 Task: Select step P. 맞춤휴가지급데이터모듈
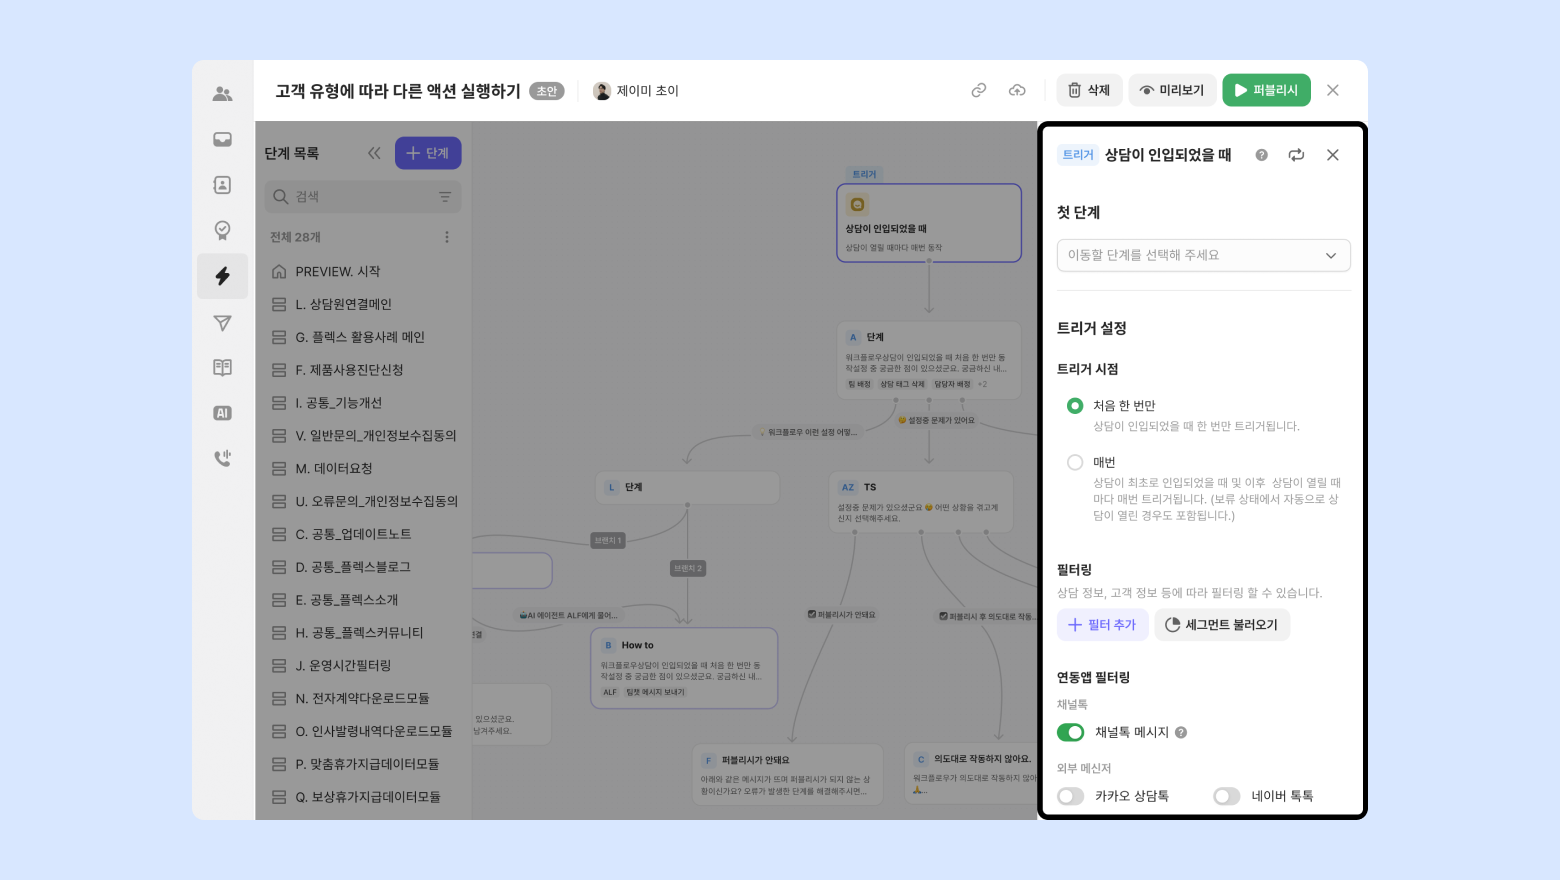click(363, 764)
